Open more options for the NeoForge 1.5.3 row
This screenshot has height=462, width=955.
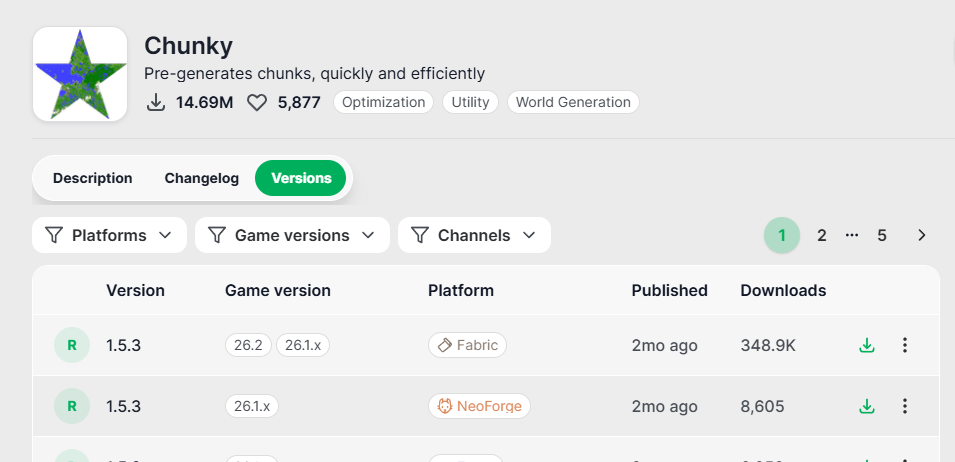click(x=905, y=406)
